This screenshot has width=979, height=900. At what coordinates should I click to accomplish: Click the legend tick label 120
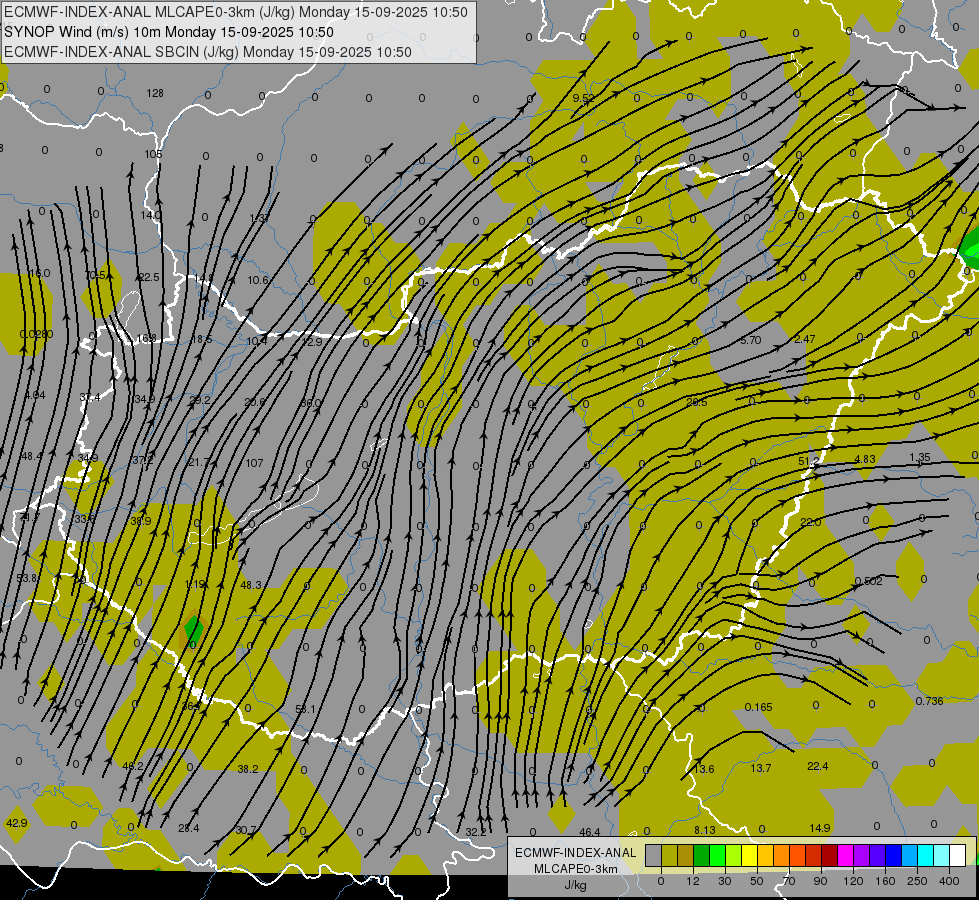point(853,881)
